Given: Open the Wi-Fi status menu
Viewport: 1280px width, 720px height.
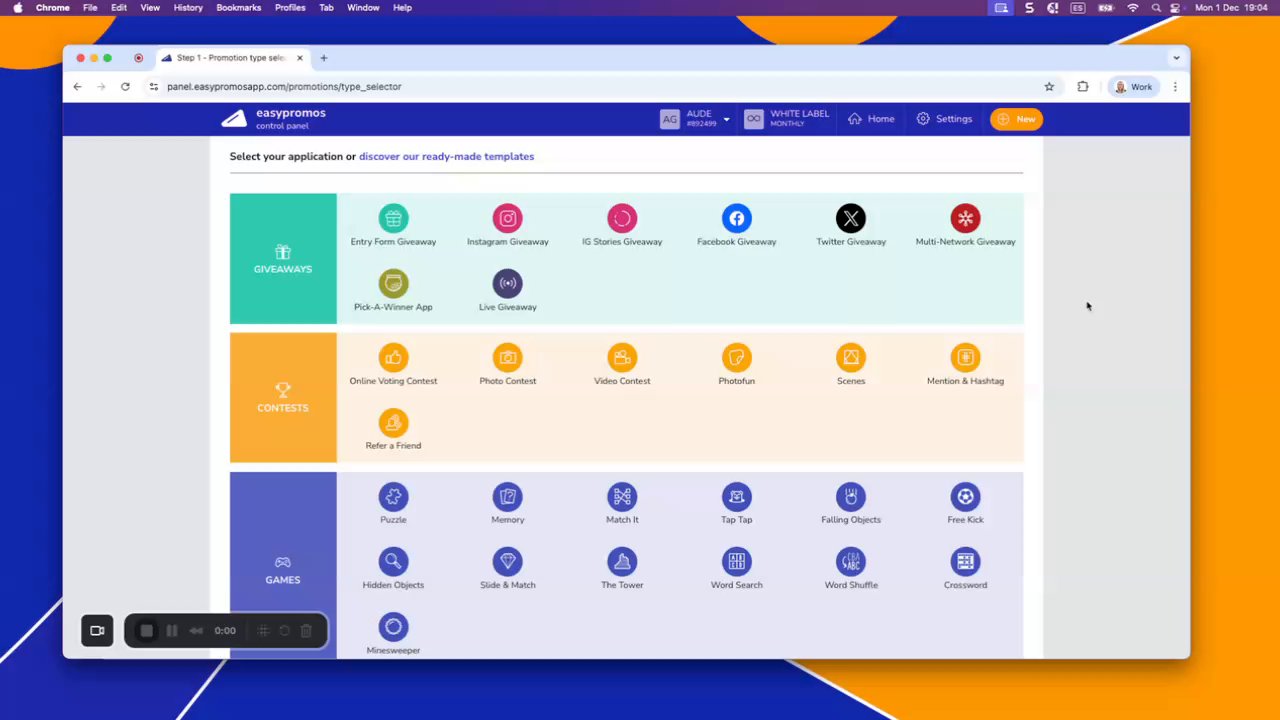Looking at the screenshot, I should pos(1132,7).
